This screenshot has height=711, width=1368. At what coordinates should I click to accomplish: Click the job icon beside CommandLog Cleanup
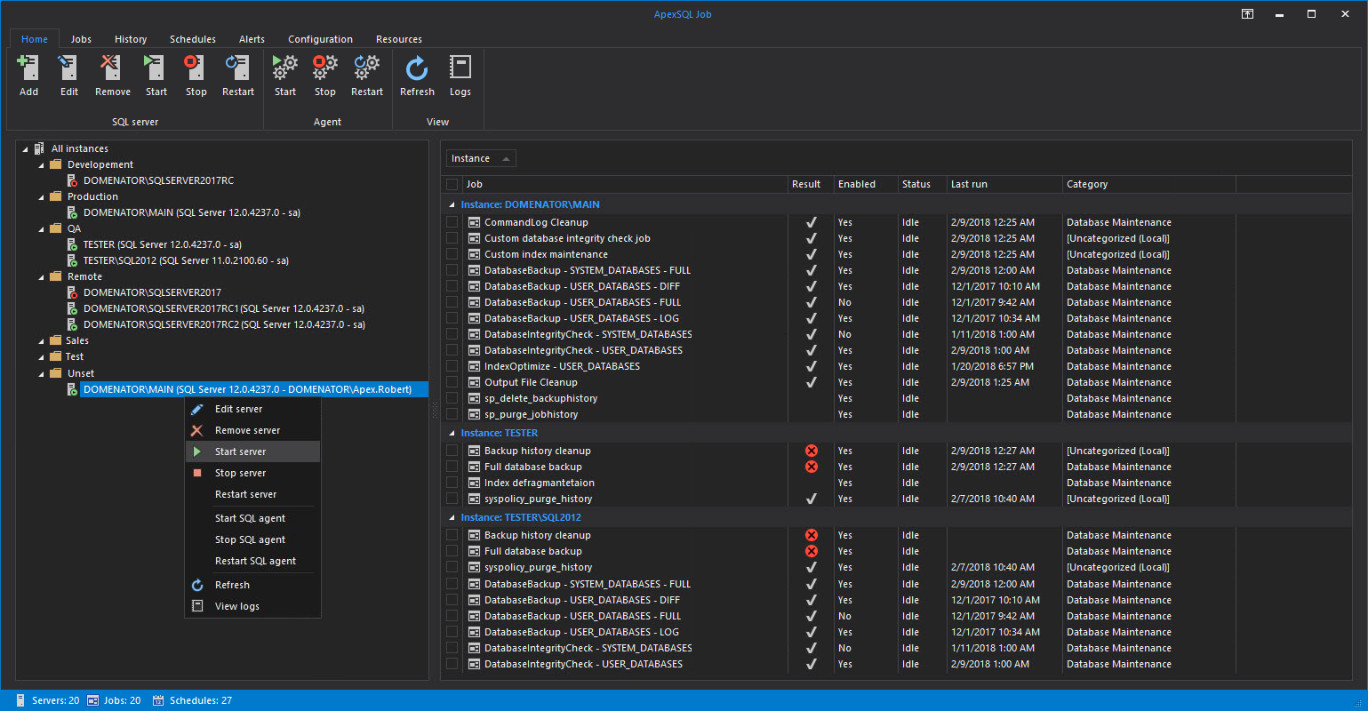[x=475, y=223]
